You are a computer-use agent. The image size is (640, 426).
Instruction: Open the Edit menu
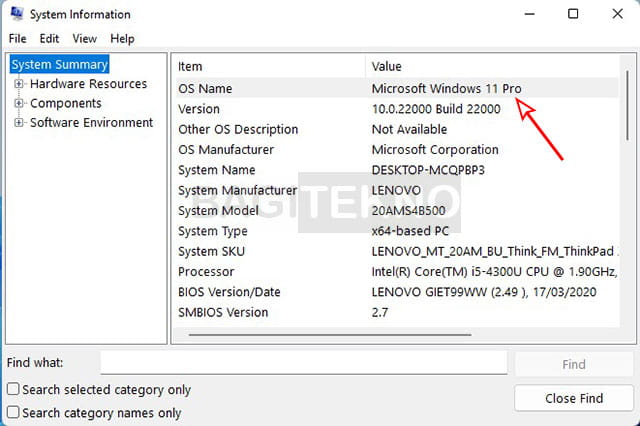click(49, 39)
